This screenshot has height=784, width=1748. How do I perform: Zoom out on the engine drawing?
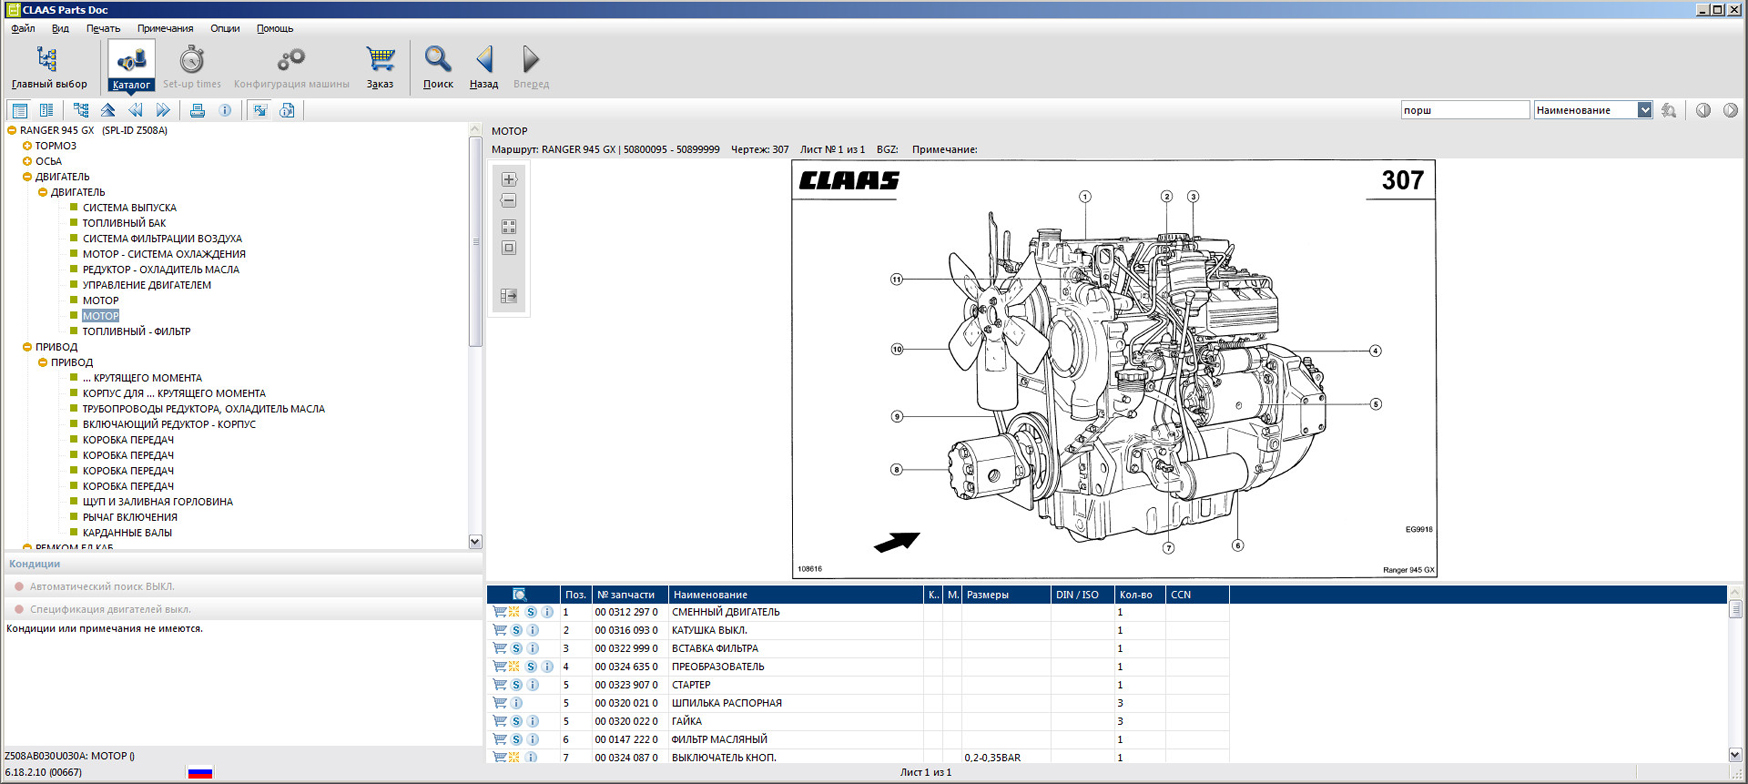tap(509, 201)
